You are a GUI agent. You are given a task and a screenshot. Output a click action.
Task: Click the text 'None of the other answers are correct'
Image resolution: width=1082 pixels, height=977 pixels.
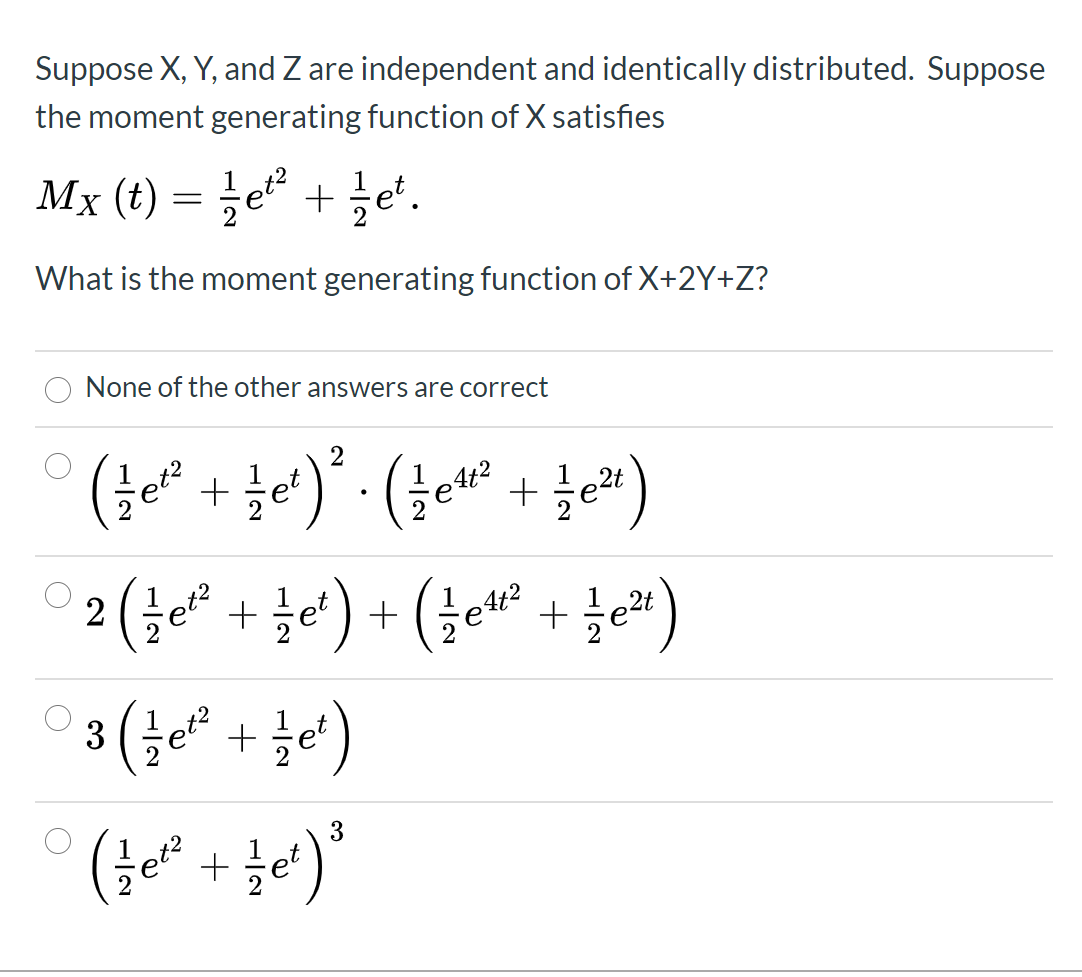317,388
